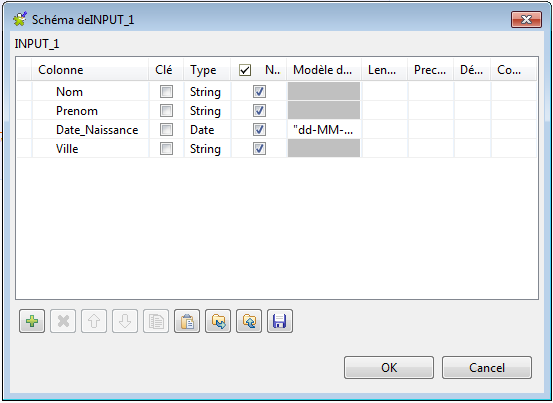Click the greyed-out remove column X icon

(x=63, y=321)
